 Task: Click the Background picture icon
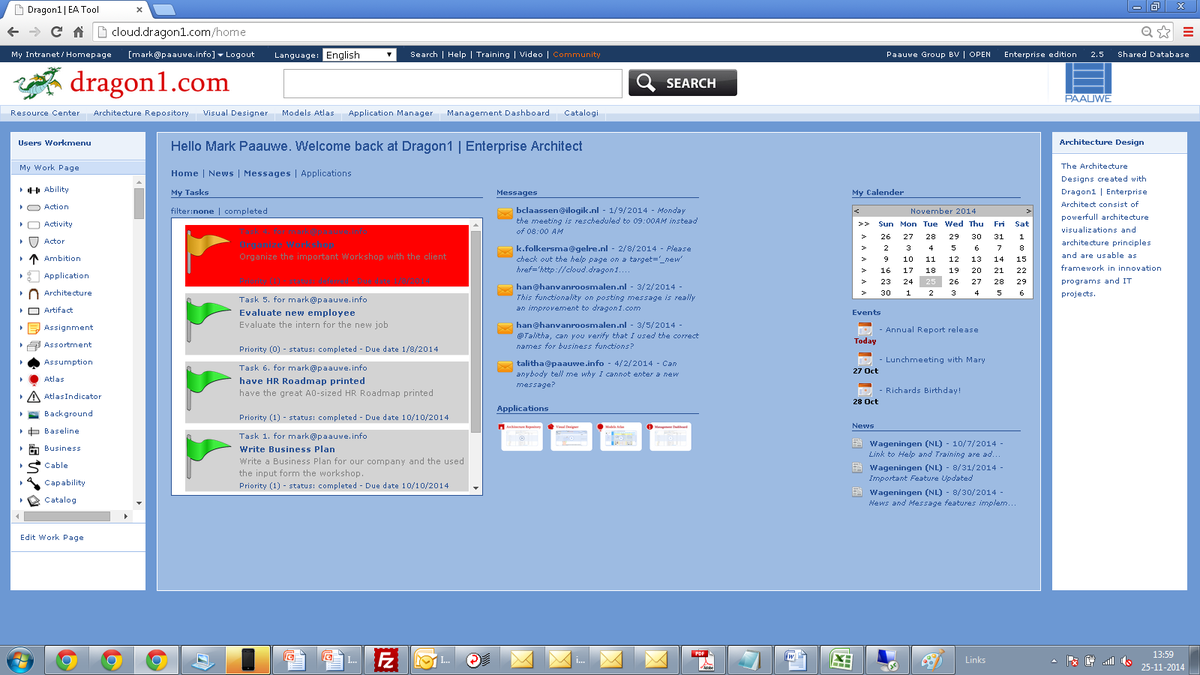point(33,414)
